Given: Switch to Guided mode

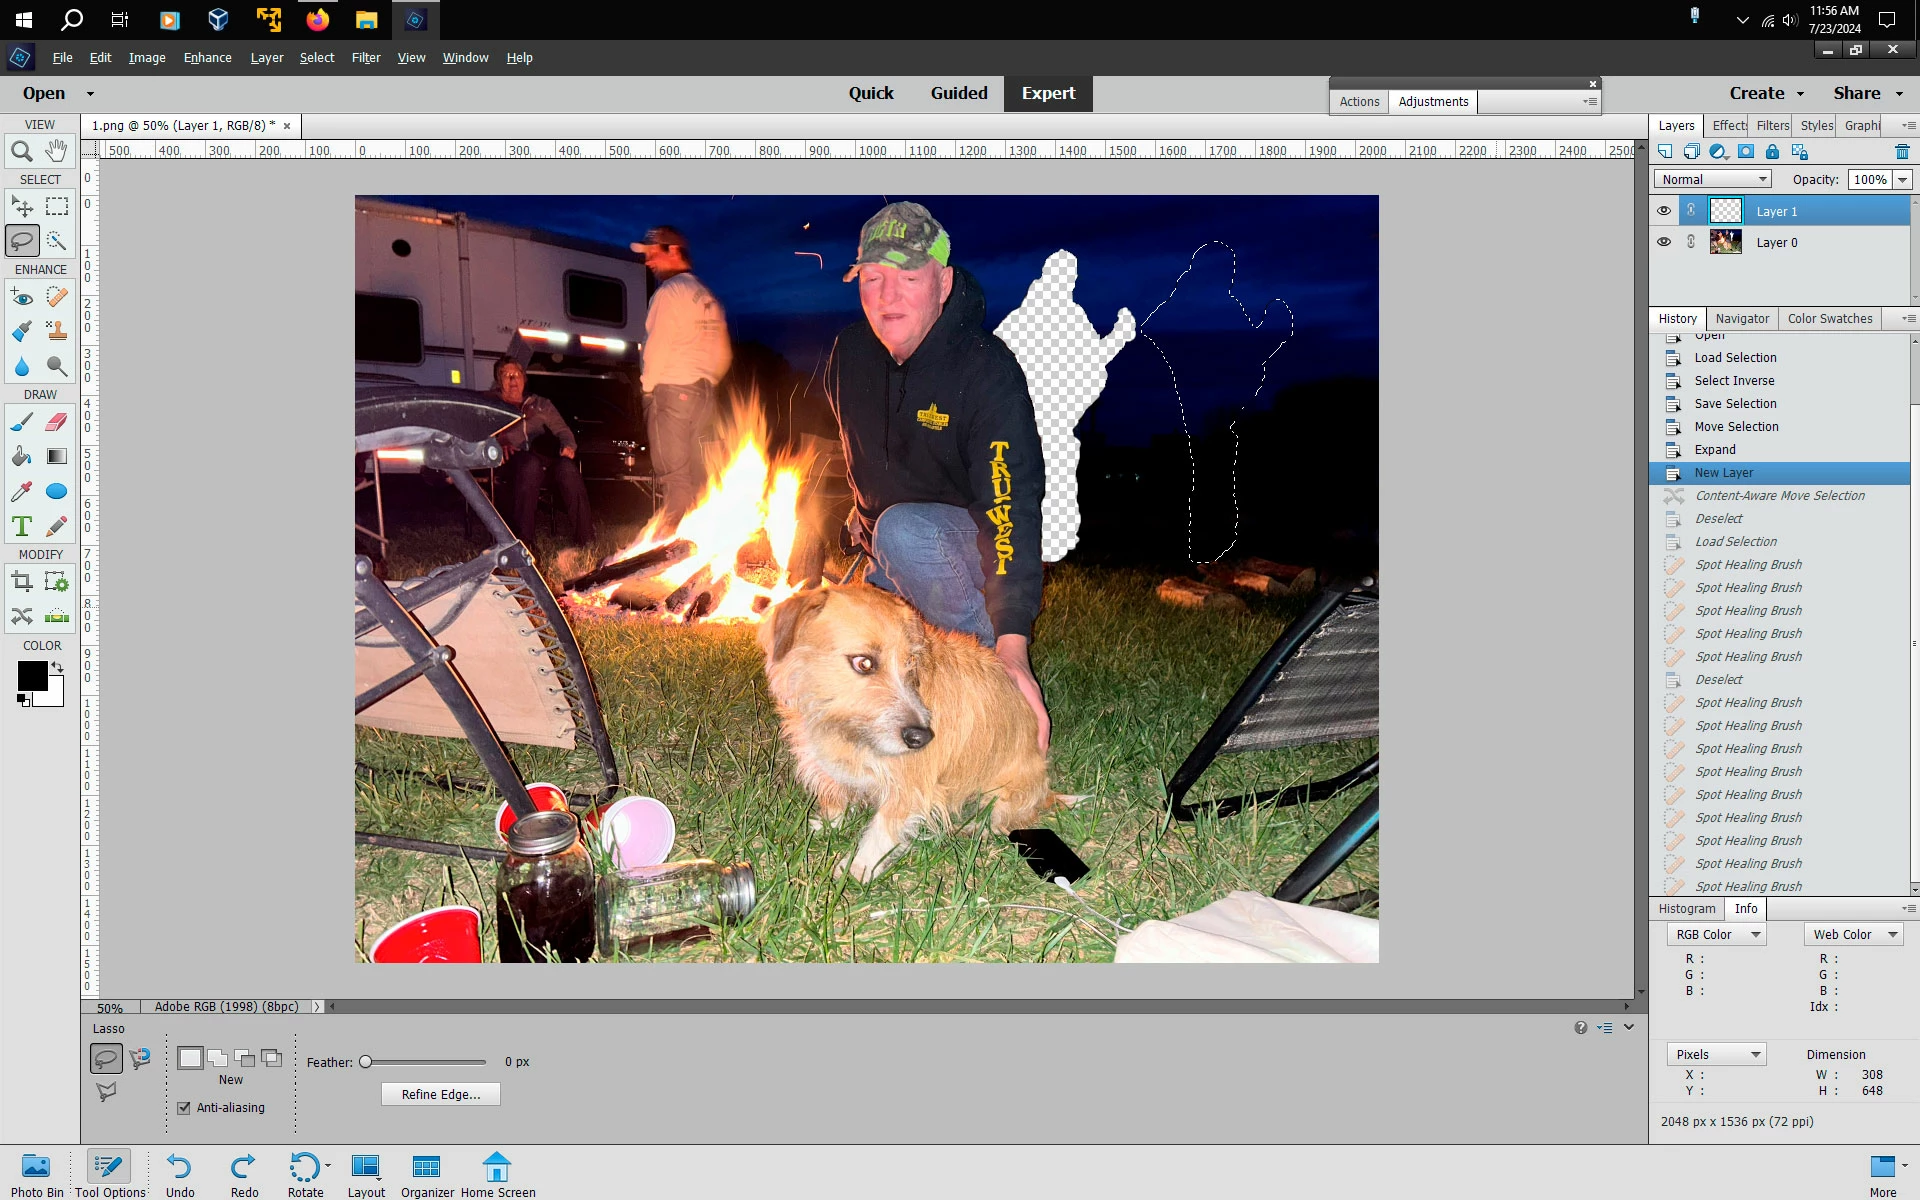Looking at the screenshot, I should tap(958, 93).
